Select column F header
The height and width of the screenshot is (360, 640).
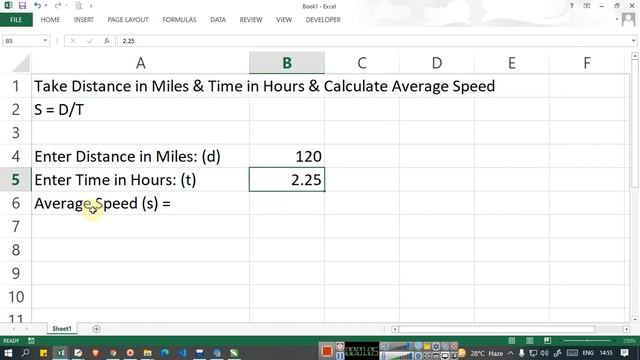(x=587, y=63)
